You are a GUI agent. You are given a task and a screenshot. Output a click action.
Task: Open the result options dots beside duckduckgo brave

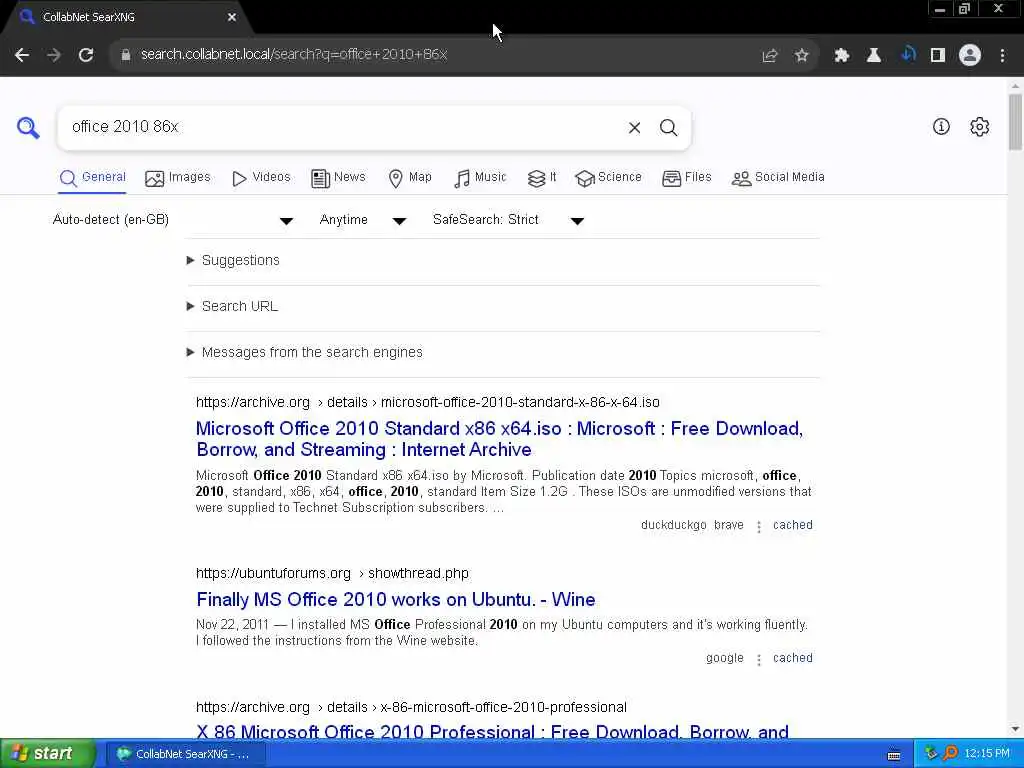[x=759, y=526]
